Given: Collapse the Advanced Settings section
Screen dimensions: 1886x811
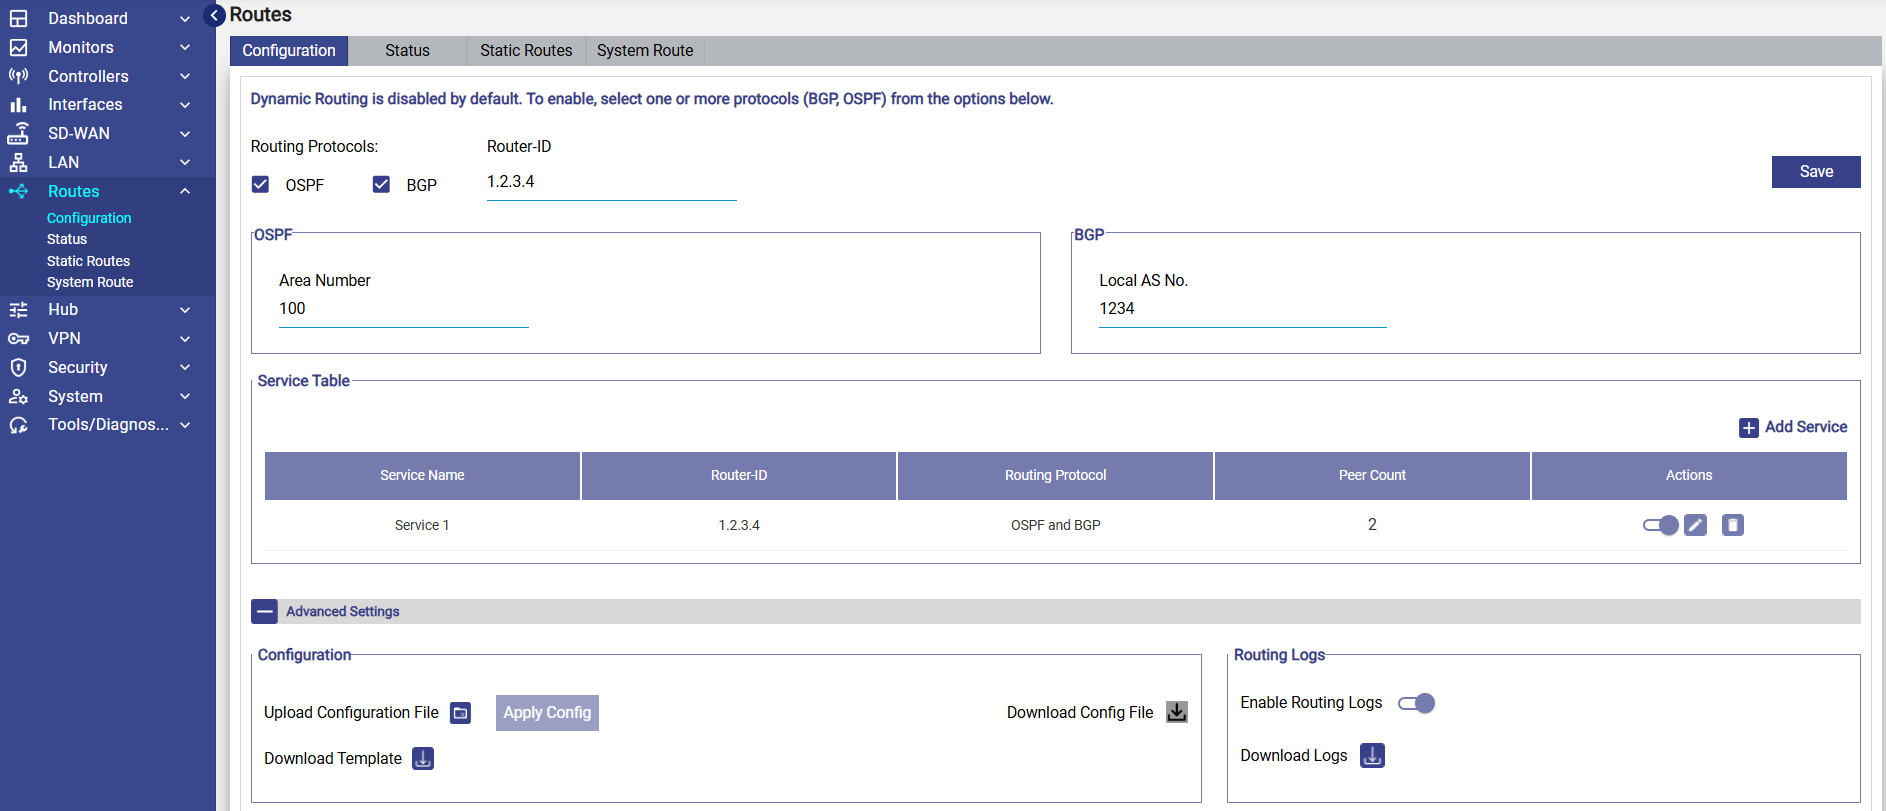Looking at the screenshot, I should [x=264, y=611].
